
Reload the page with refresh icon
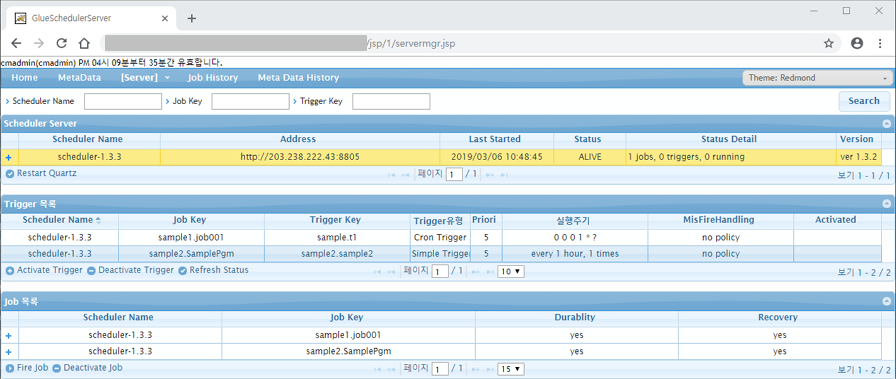(x=61, y=43)
